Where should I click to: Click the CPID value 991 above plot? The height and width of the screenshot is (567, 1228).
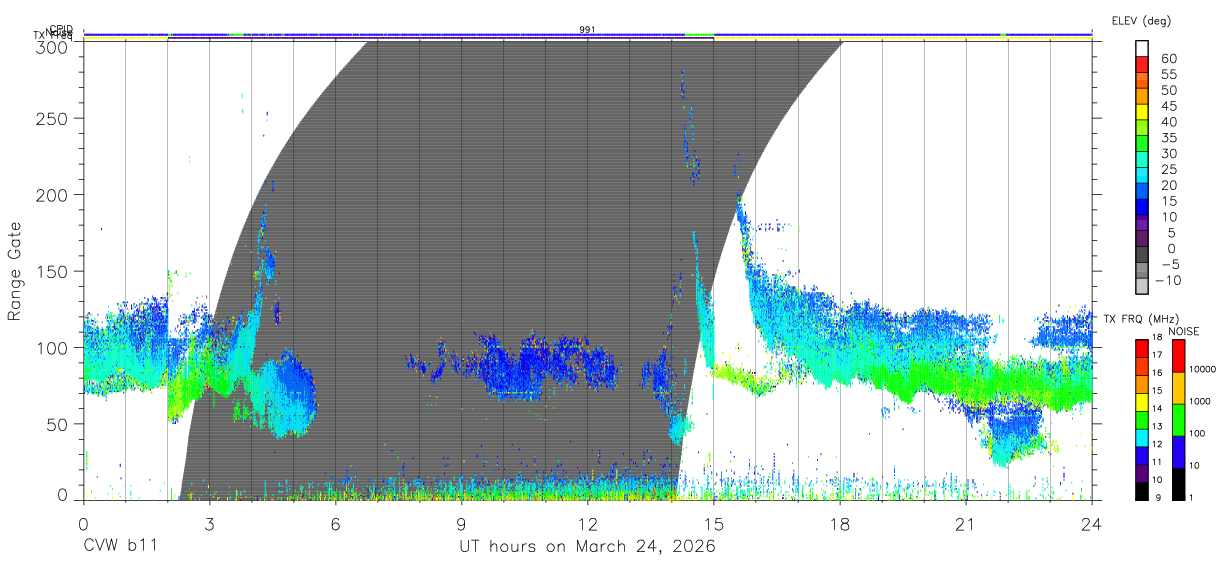pos(587,29)
